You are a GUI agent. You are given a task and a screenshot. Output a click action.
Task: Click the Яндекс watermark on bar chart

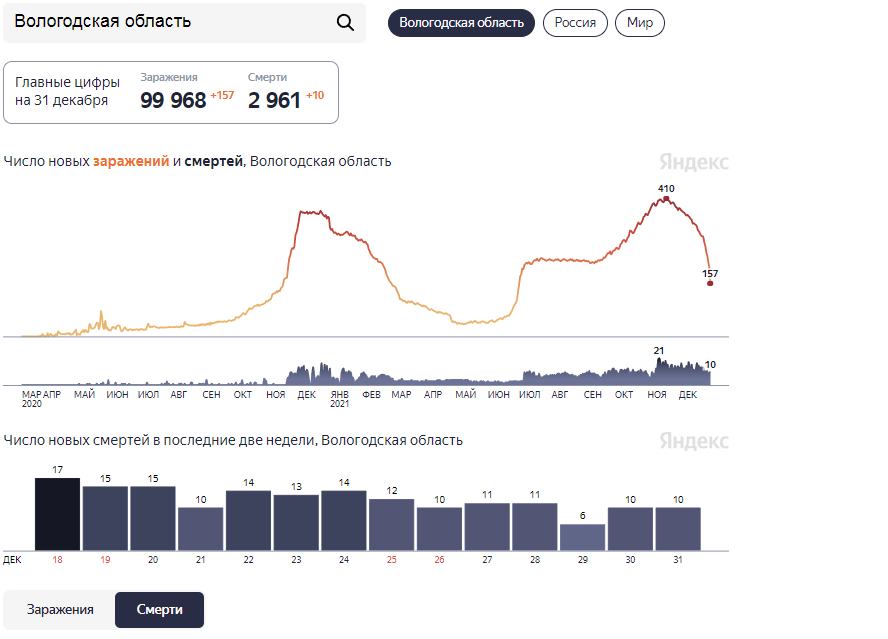694,441
